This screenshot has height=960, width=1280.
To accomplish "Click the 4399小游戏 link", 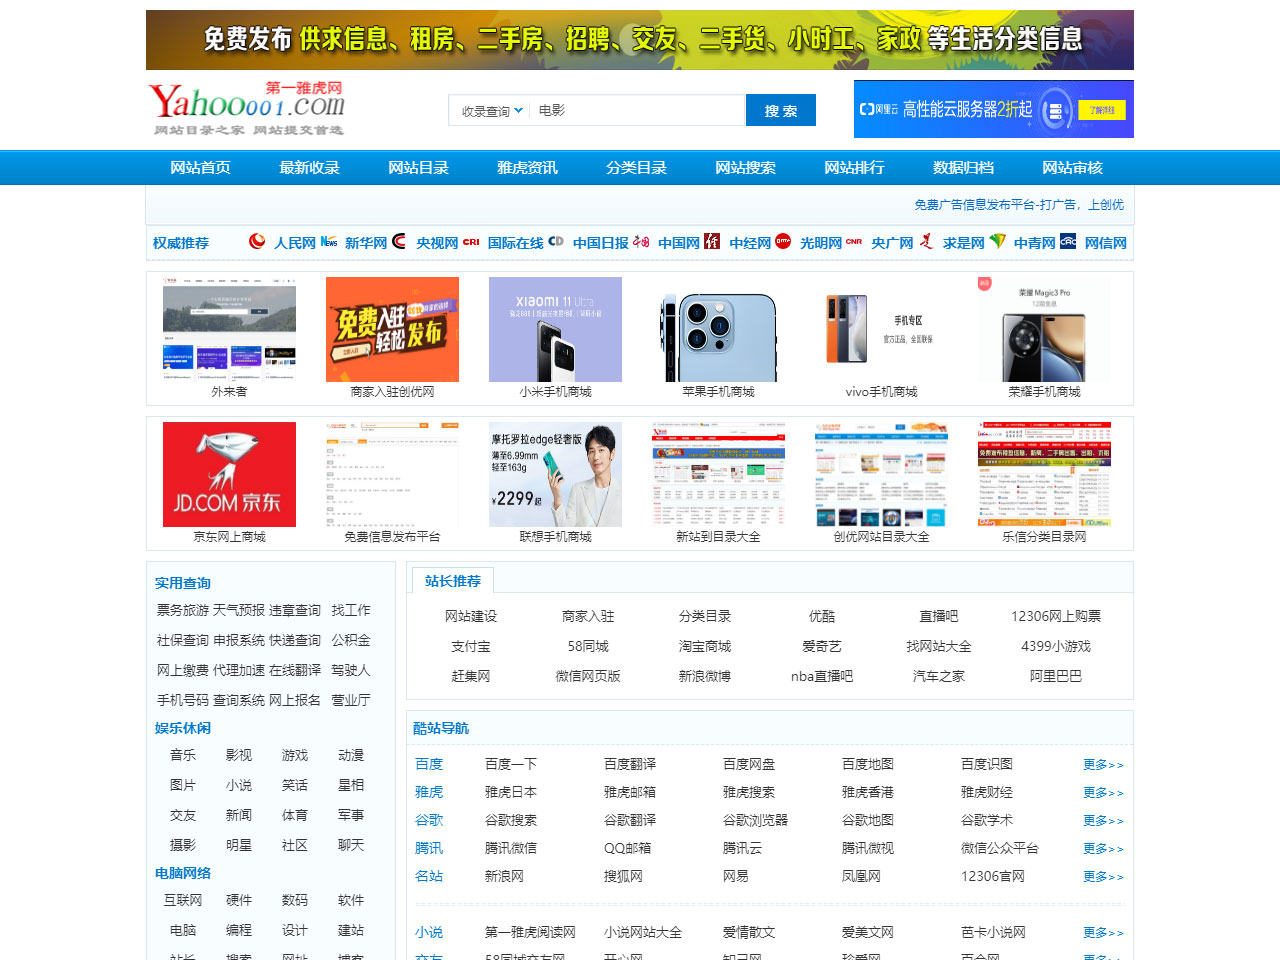I will [x=1056, y=646].
